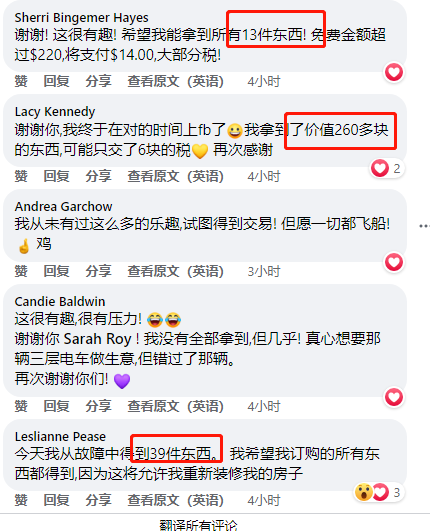View original English text of Leslianne Pease comment

175,500
